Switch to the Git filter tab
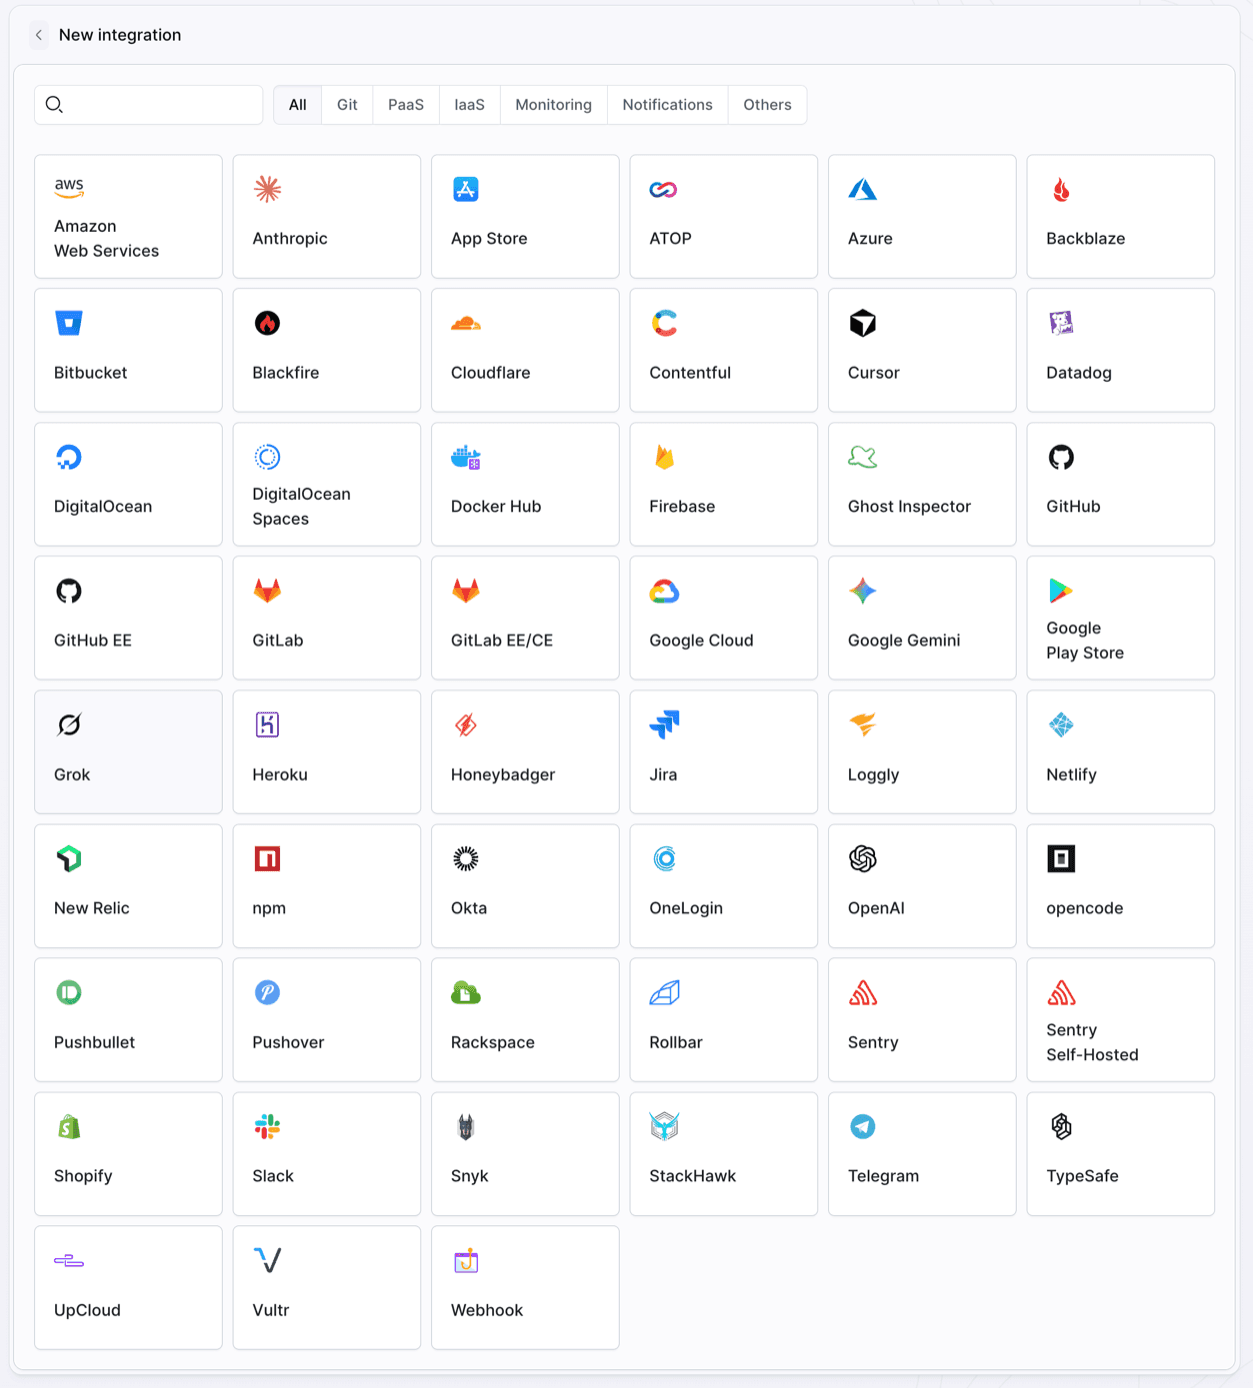Screen dimensions: 1253x1388 coord(347,105)
